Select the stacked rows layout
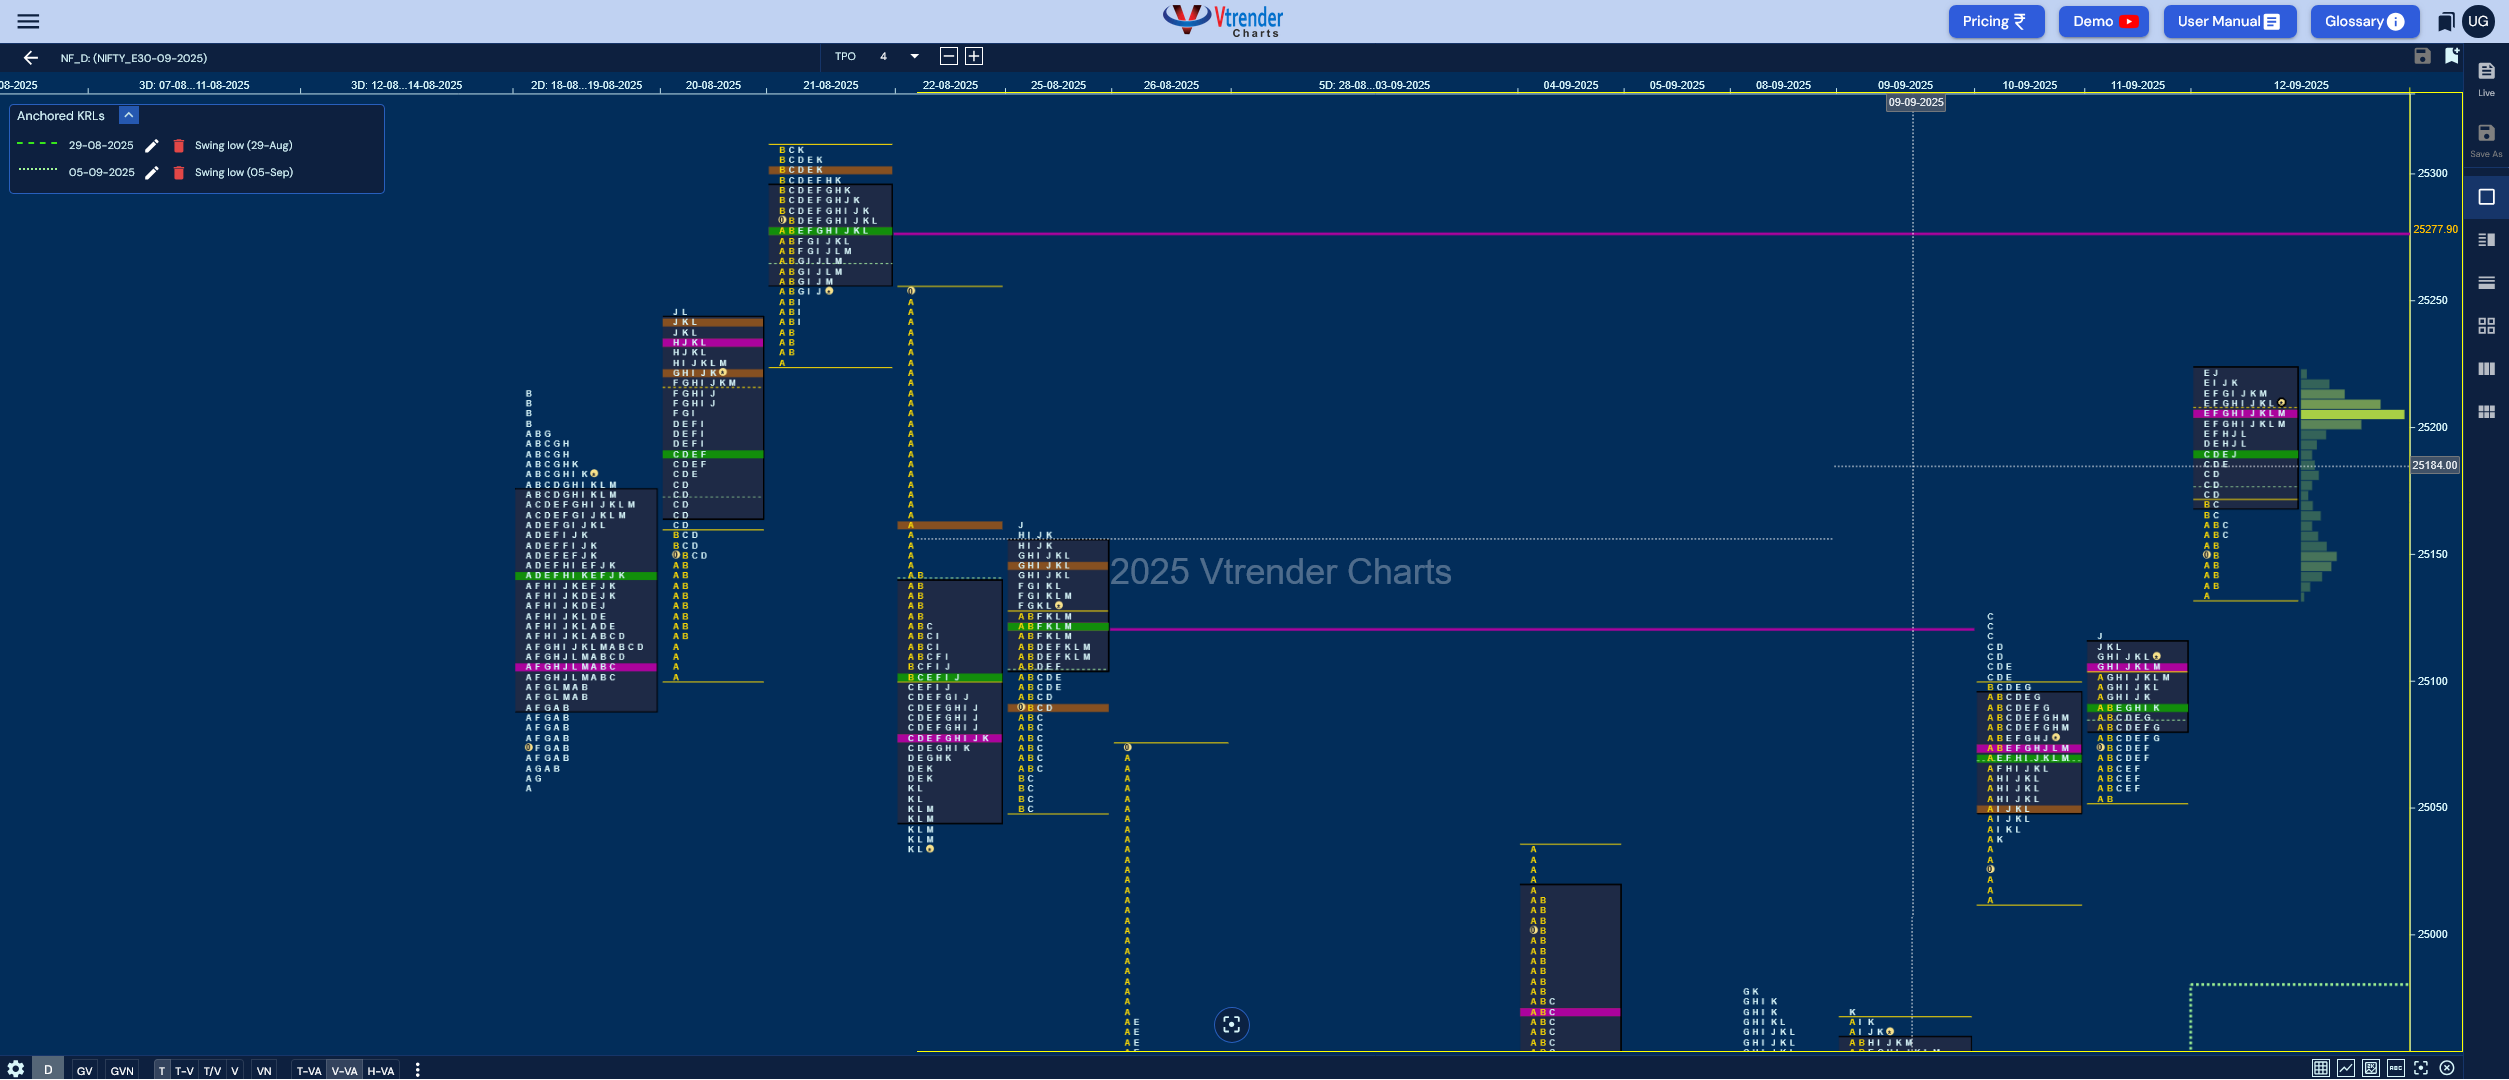Screen dimensions: 2509x1080 pyautogui.click(x=2486, y=283)
